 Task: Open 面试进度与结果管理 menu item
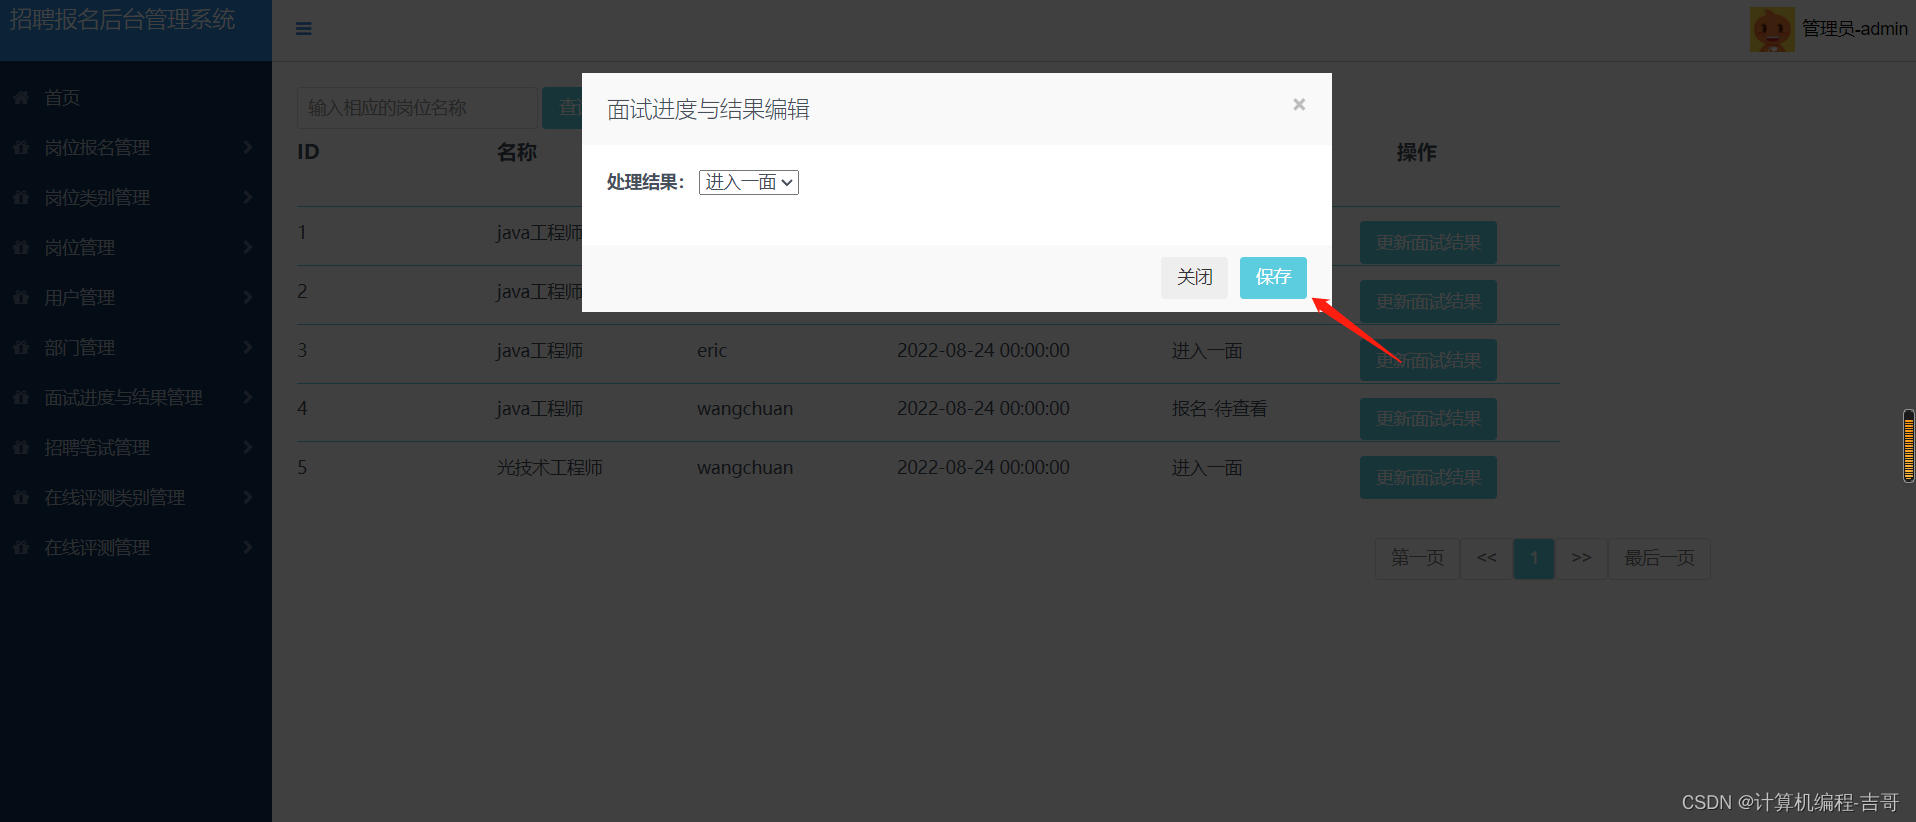(x=123, y=397)
